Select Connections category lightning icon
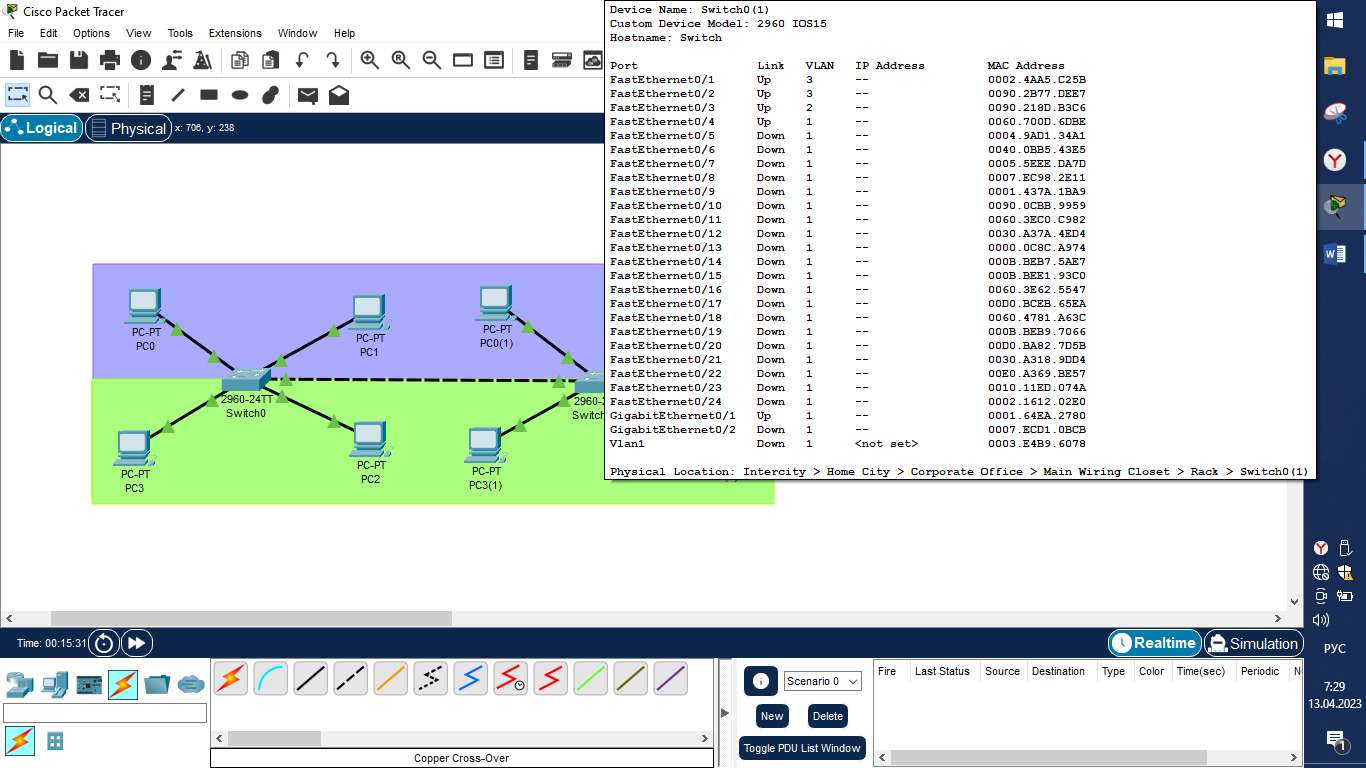Screen dimensions: 1366x768 tap(123, 685)
